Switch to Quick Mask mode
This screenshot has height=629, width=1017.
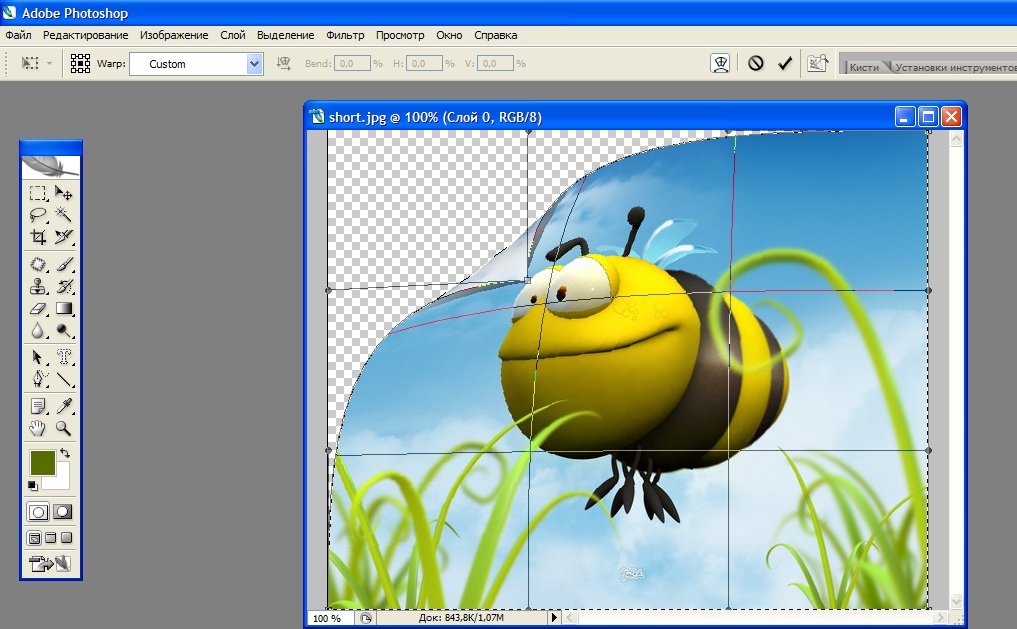pos(63,511)
